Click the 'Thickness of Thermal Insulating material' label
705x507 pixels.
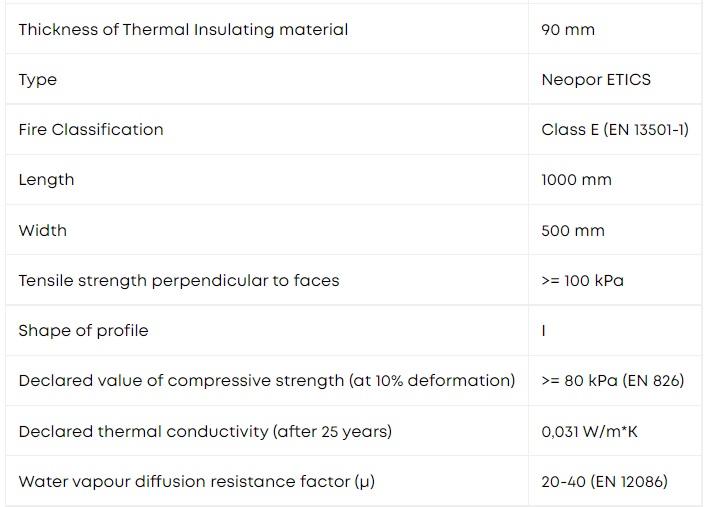tap(183, 30)
